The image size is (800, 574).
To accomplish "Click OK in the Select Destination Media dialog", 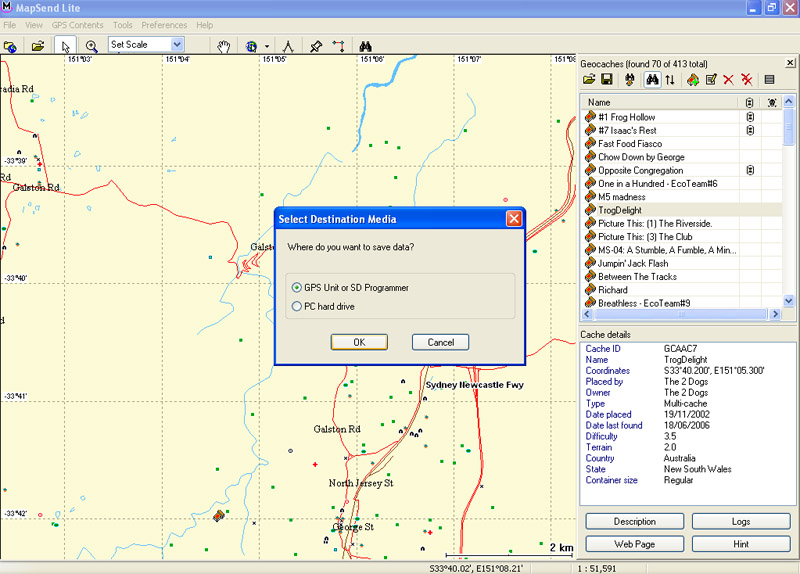I will point(359,342).
